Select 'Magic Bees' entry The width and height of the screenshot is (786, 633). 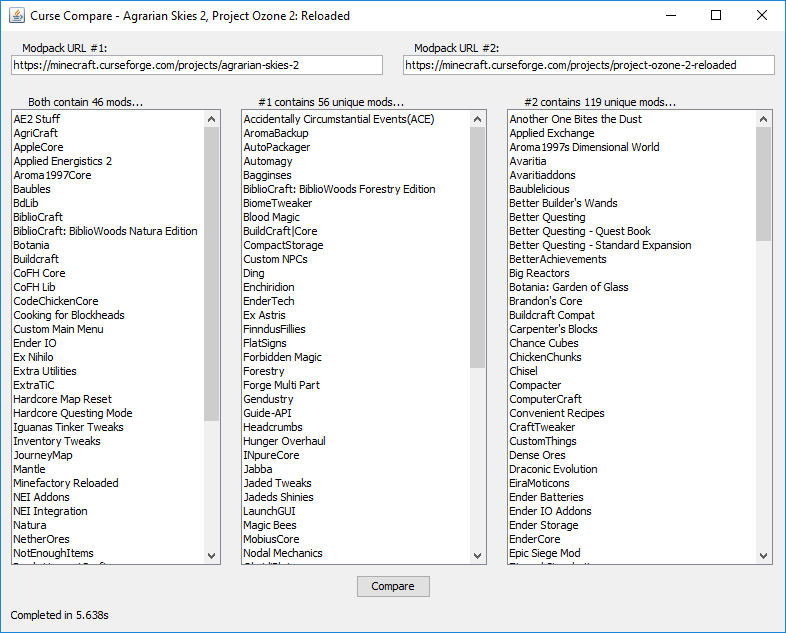pos(270,525)
